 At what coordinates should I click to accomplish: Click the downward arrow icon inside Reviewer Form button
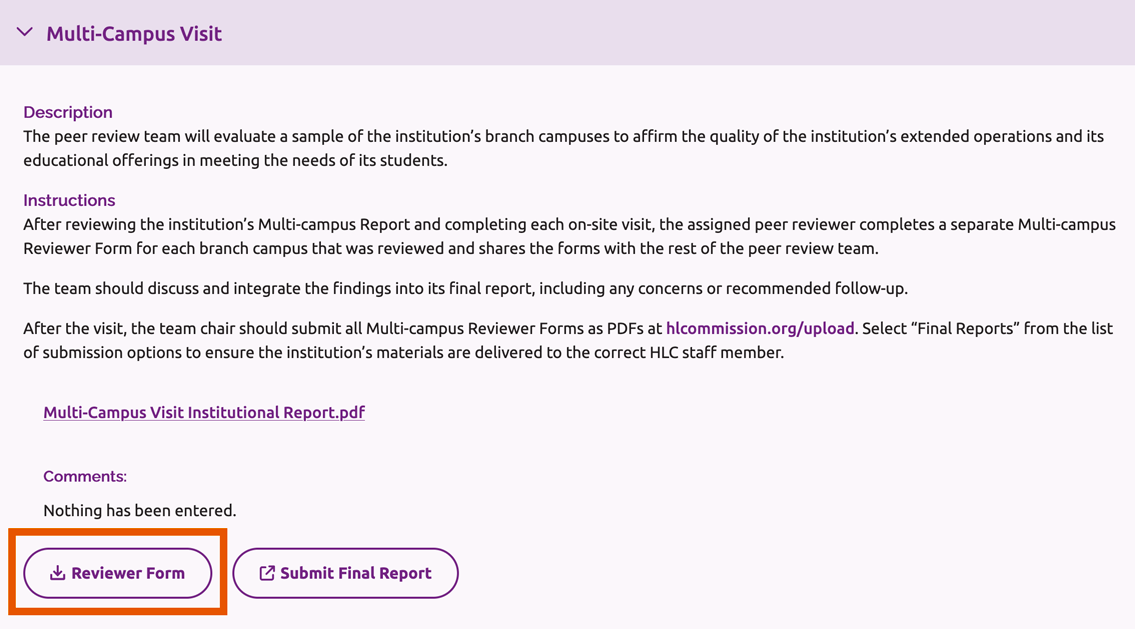pos(59,572)
